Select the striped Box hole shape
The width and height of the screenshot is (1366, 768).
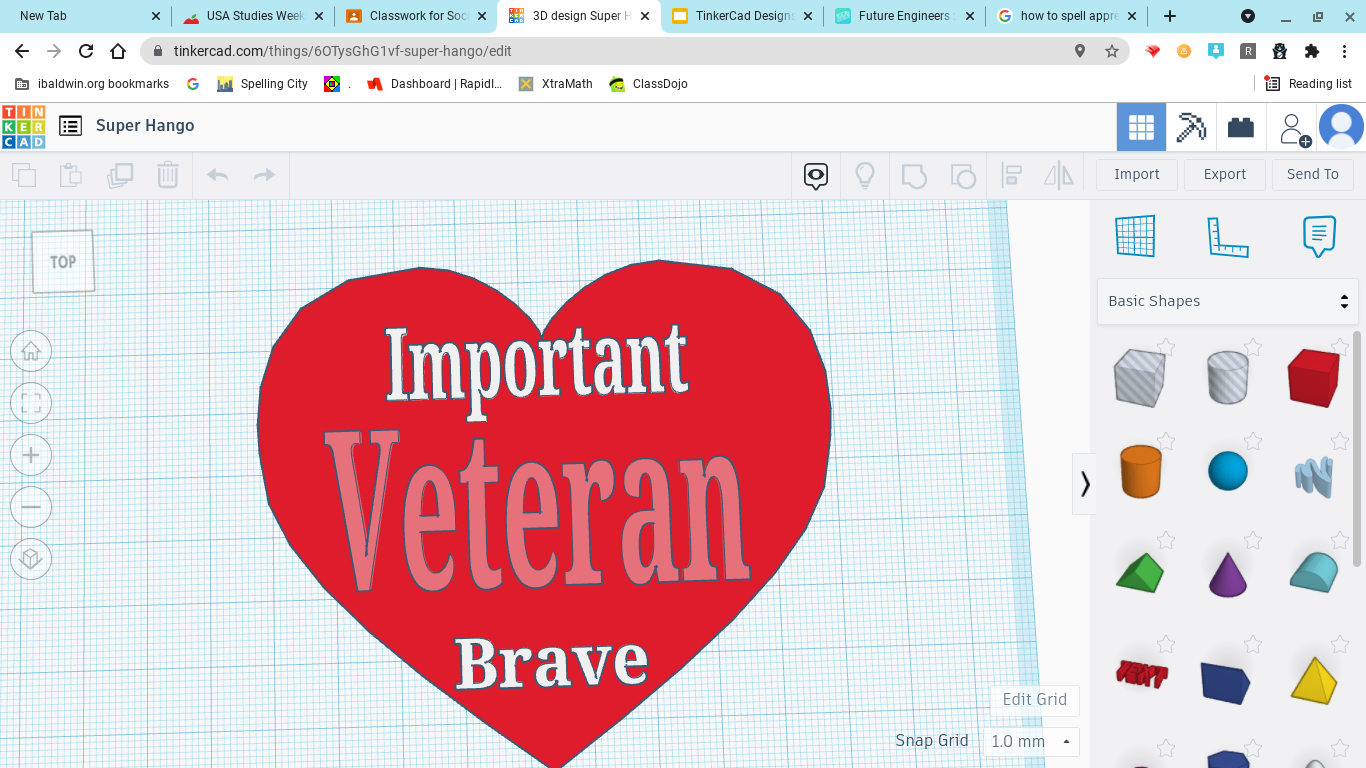tap(1140, 377)
